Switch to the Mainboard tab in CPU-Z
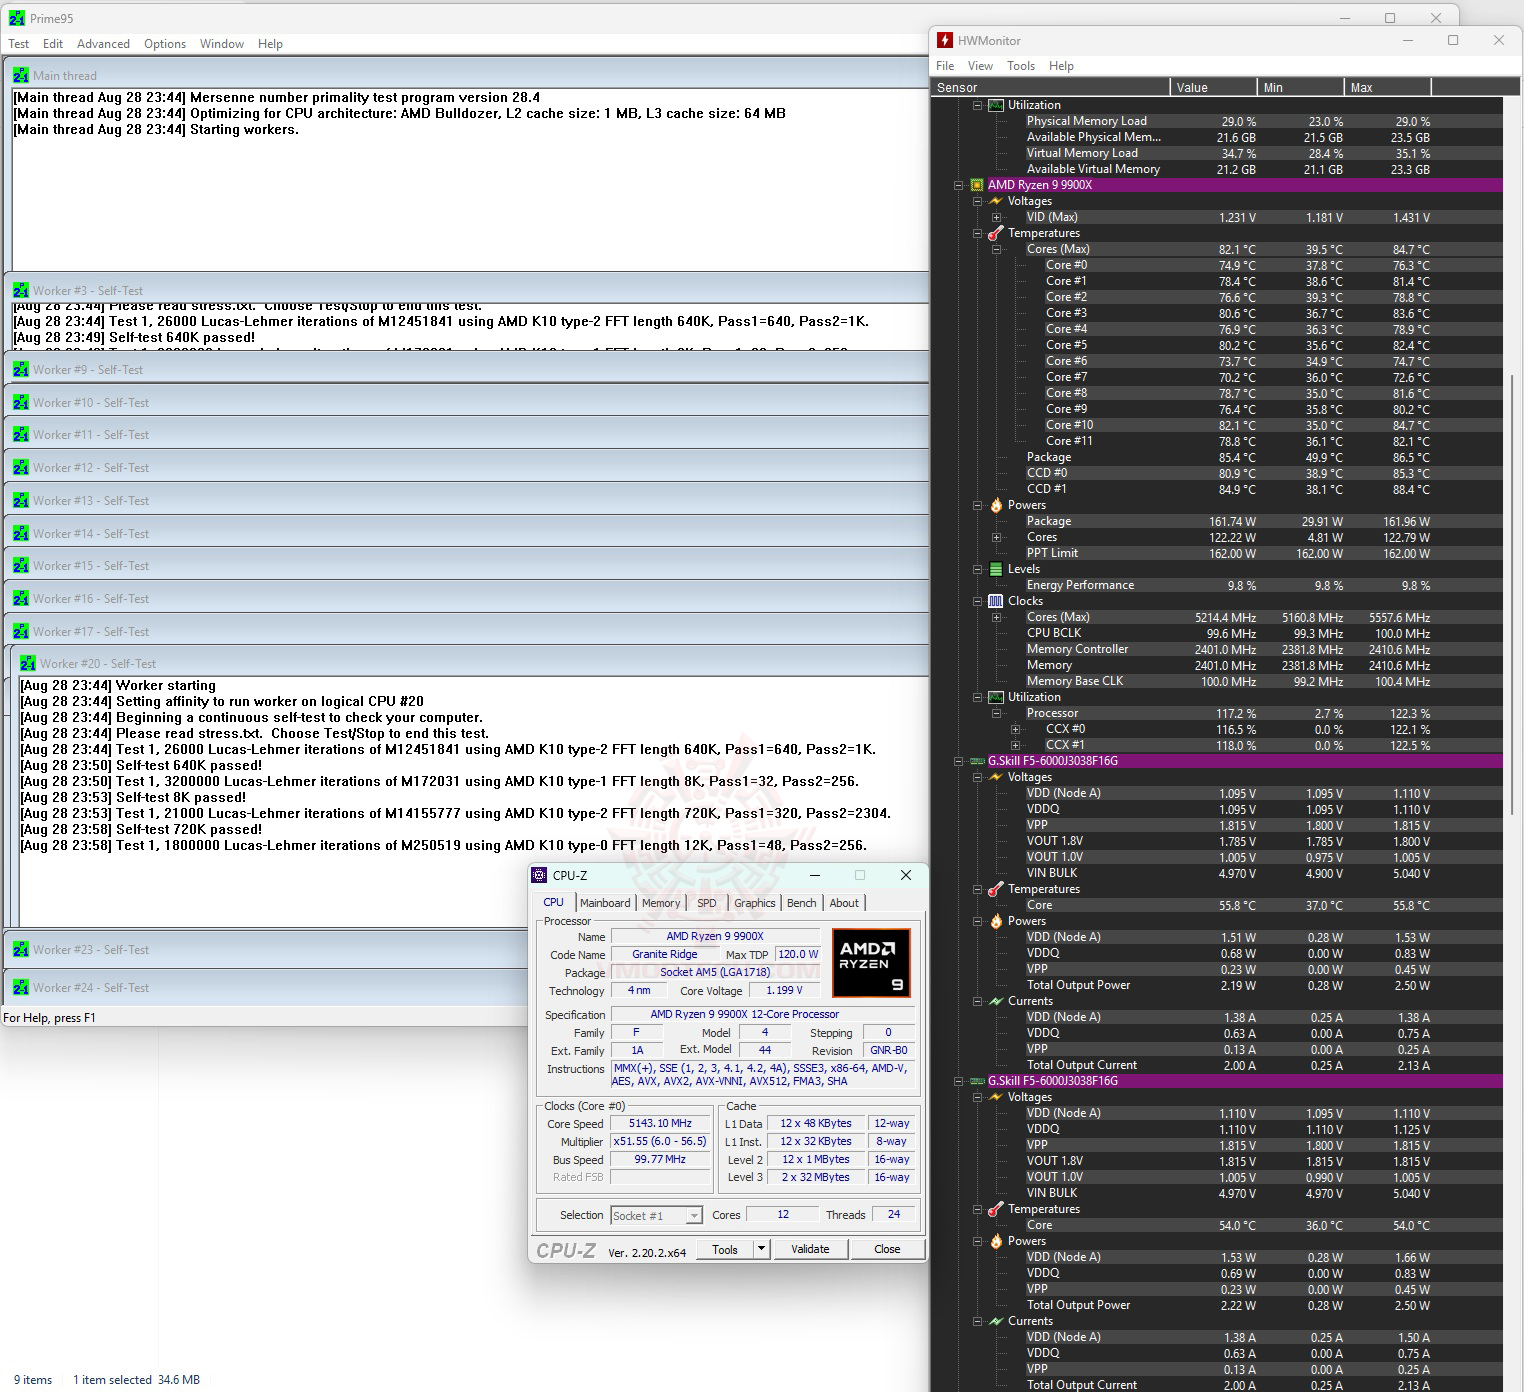Viewport: 1524px width, 1392px height. (605, 903)
